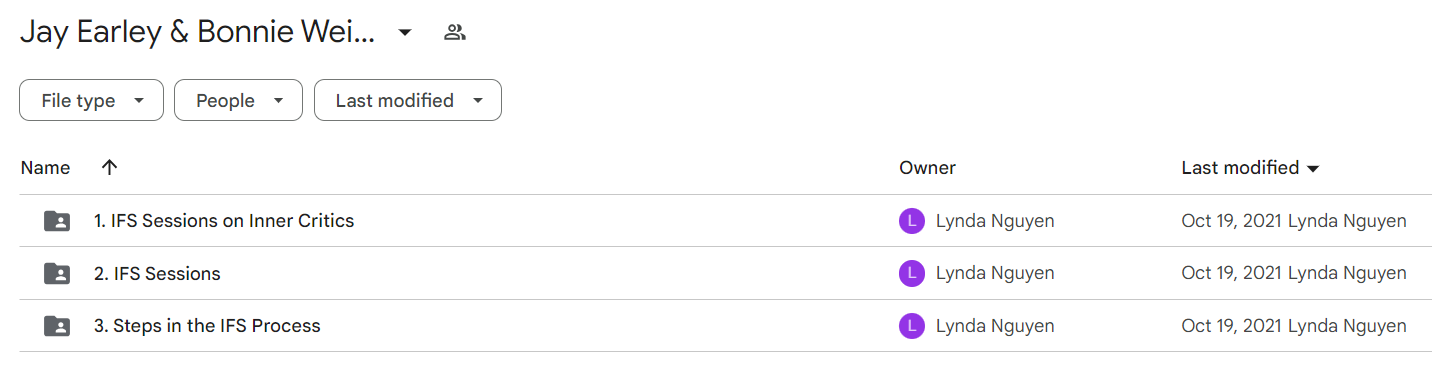
Task: Click shared folder icon for IFS Sessions on Inner Critics
Action: (x=57, y=221)
